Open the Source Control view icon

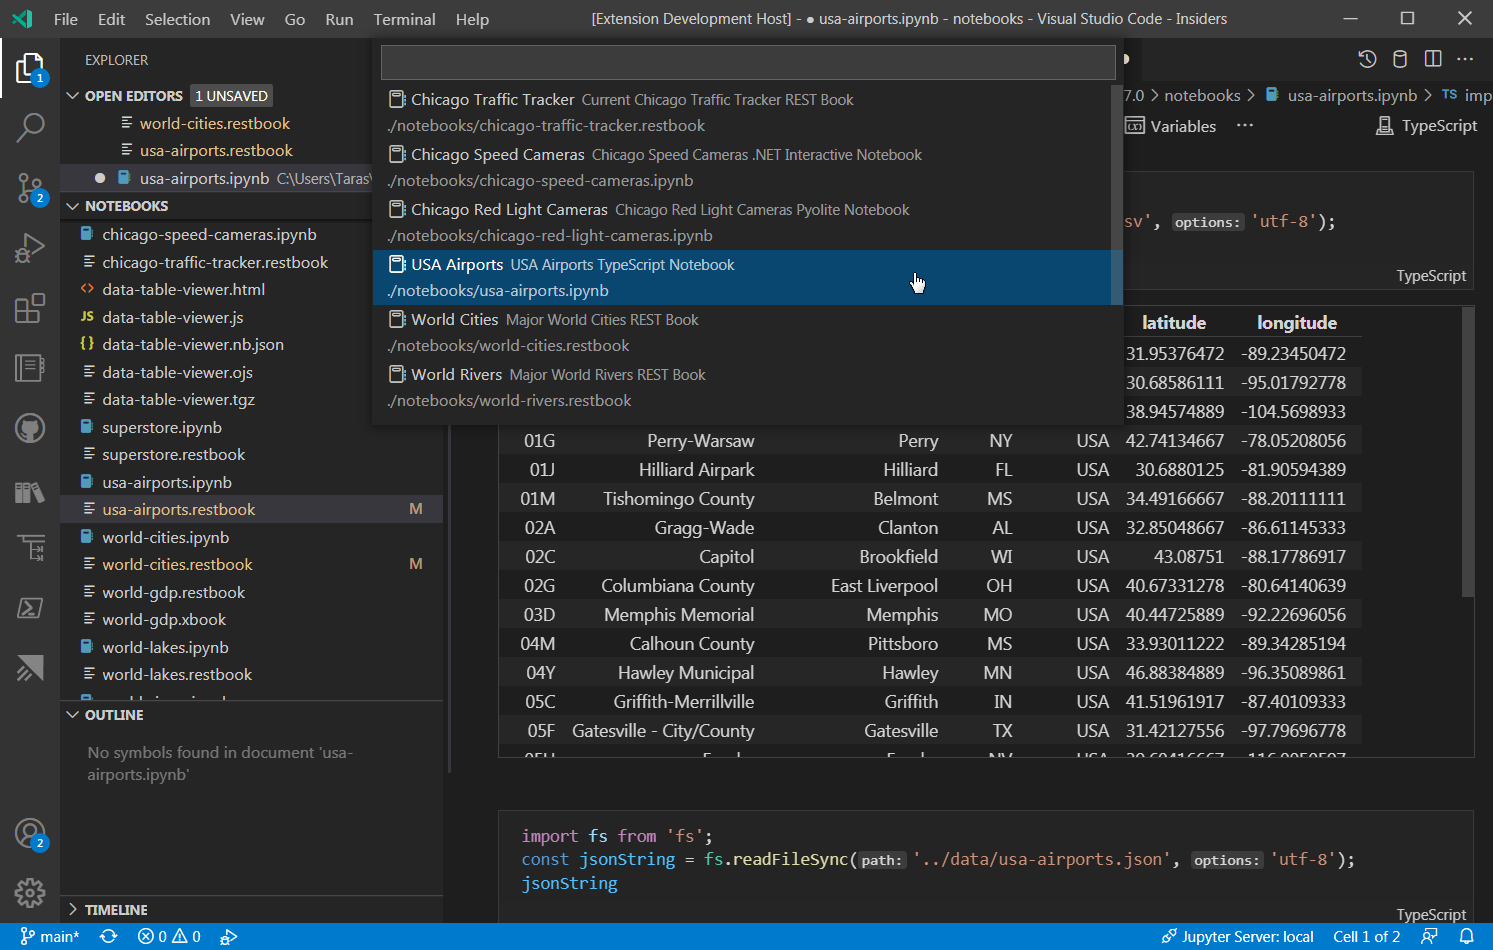(x=30, y=188)
